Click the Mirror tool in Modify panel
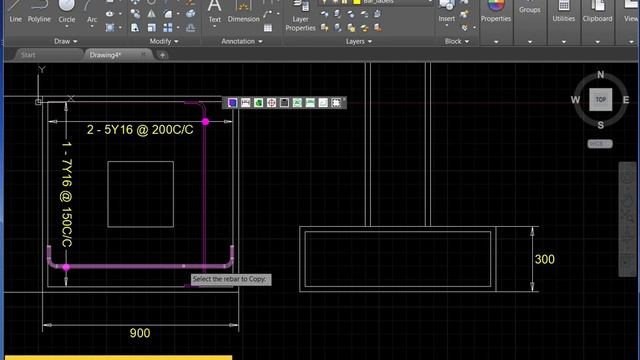The height and width of the screenshot is (360, 640). (x=151, y=14)
